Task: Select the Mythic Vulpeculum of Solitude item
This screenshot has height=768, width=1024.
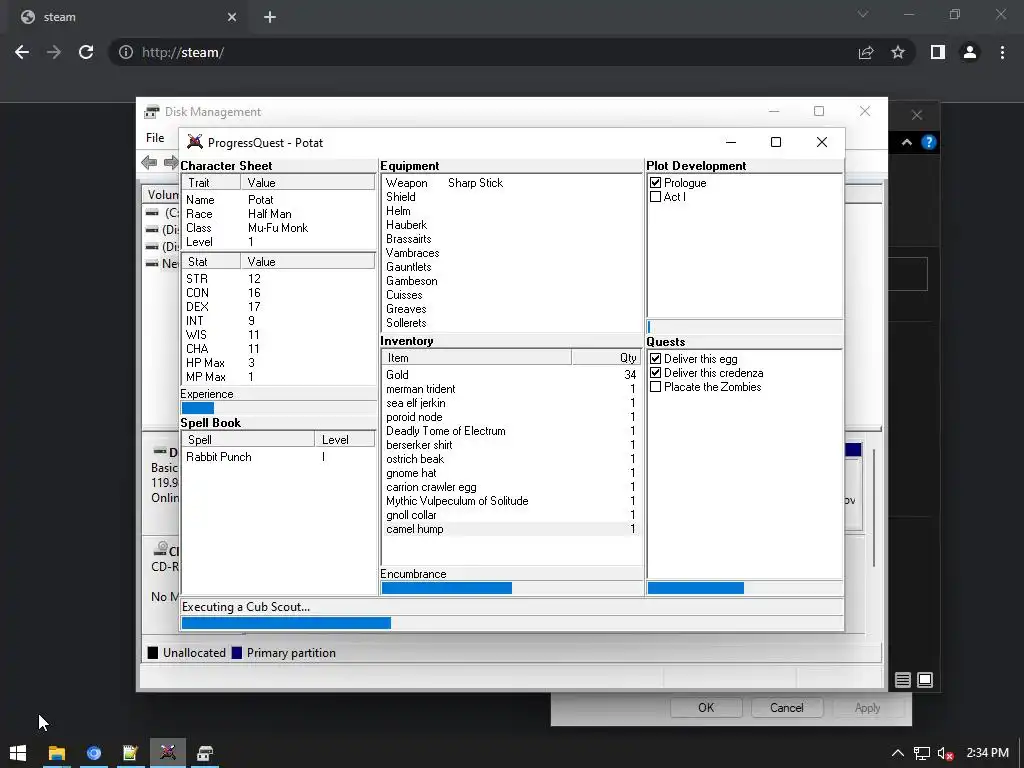Action: click(x=511, y=501)
